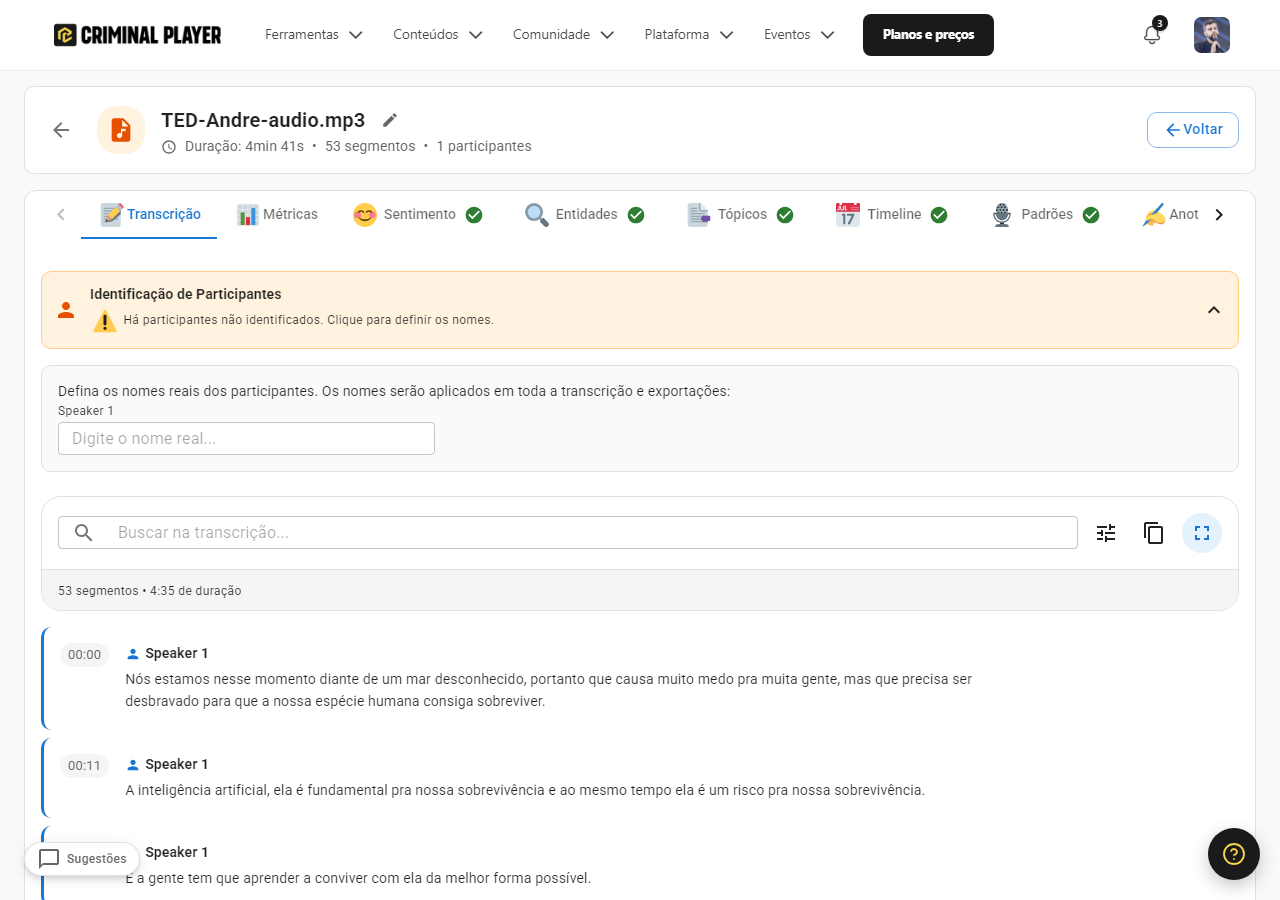Viewport: 1280px width, 900px height.
Task: Click the warning triangle icon
Action: click(105, 321)
